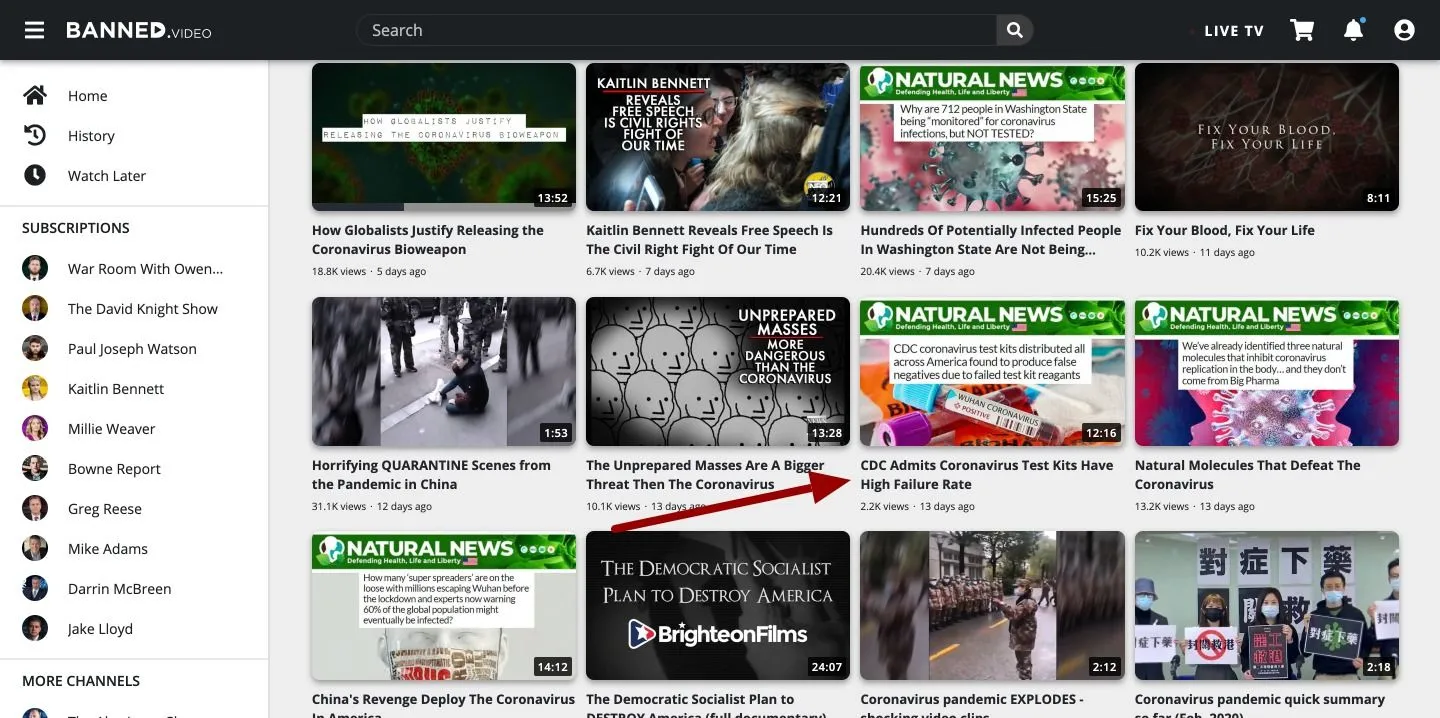Screen dimensions: 1440x718
Task: Click in the Search input field
Action: point(677,30)
